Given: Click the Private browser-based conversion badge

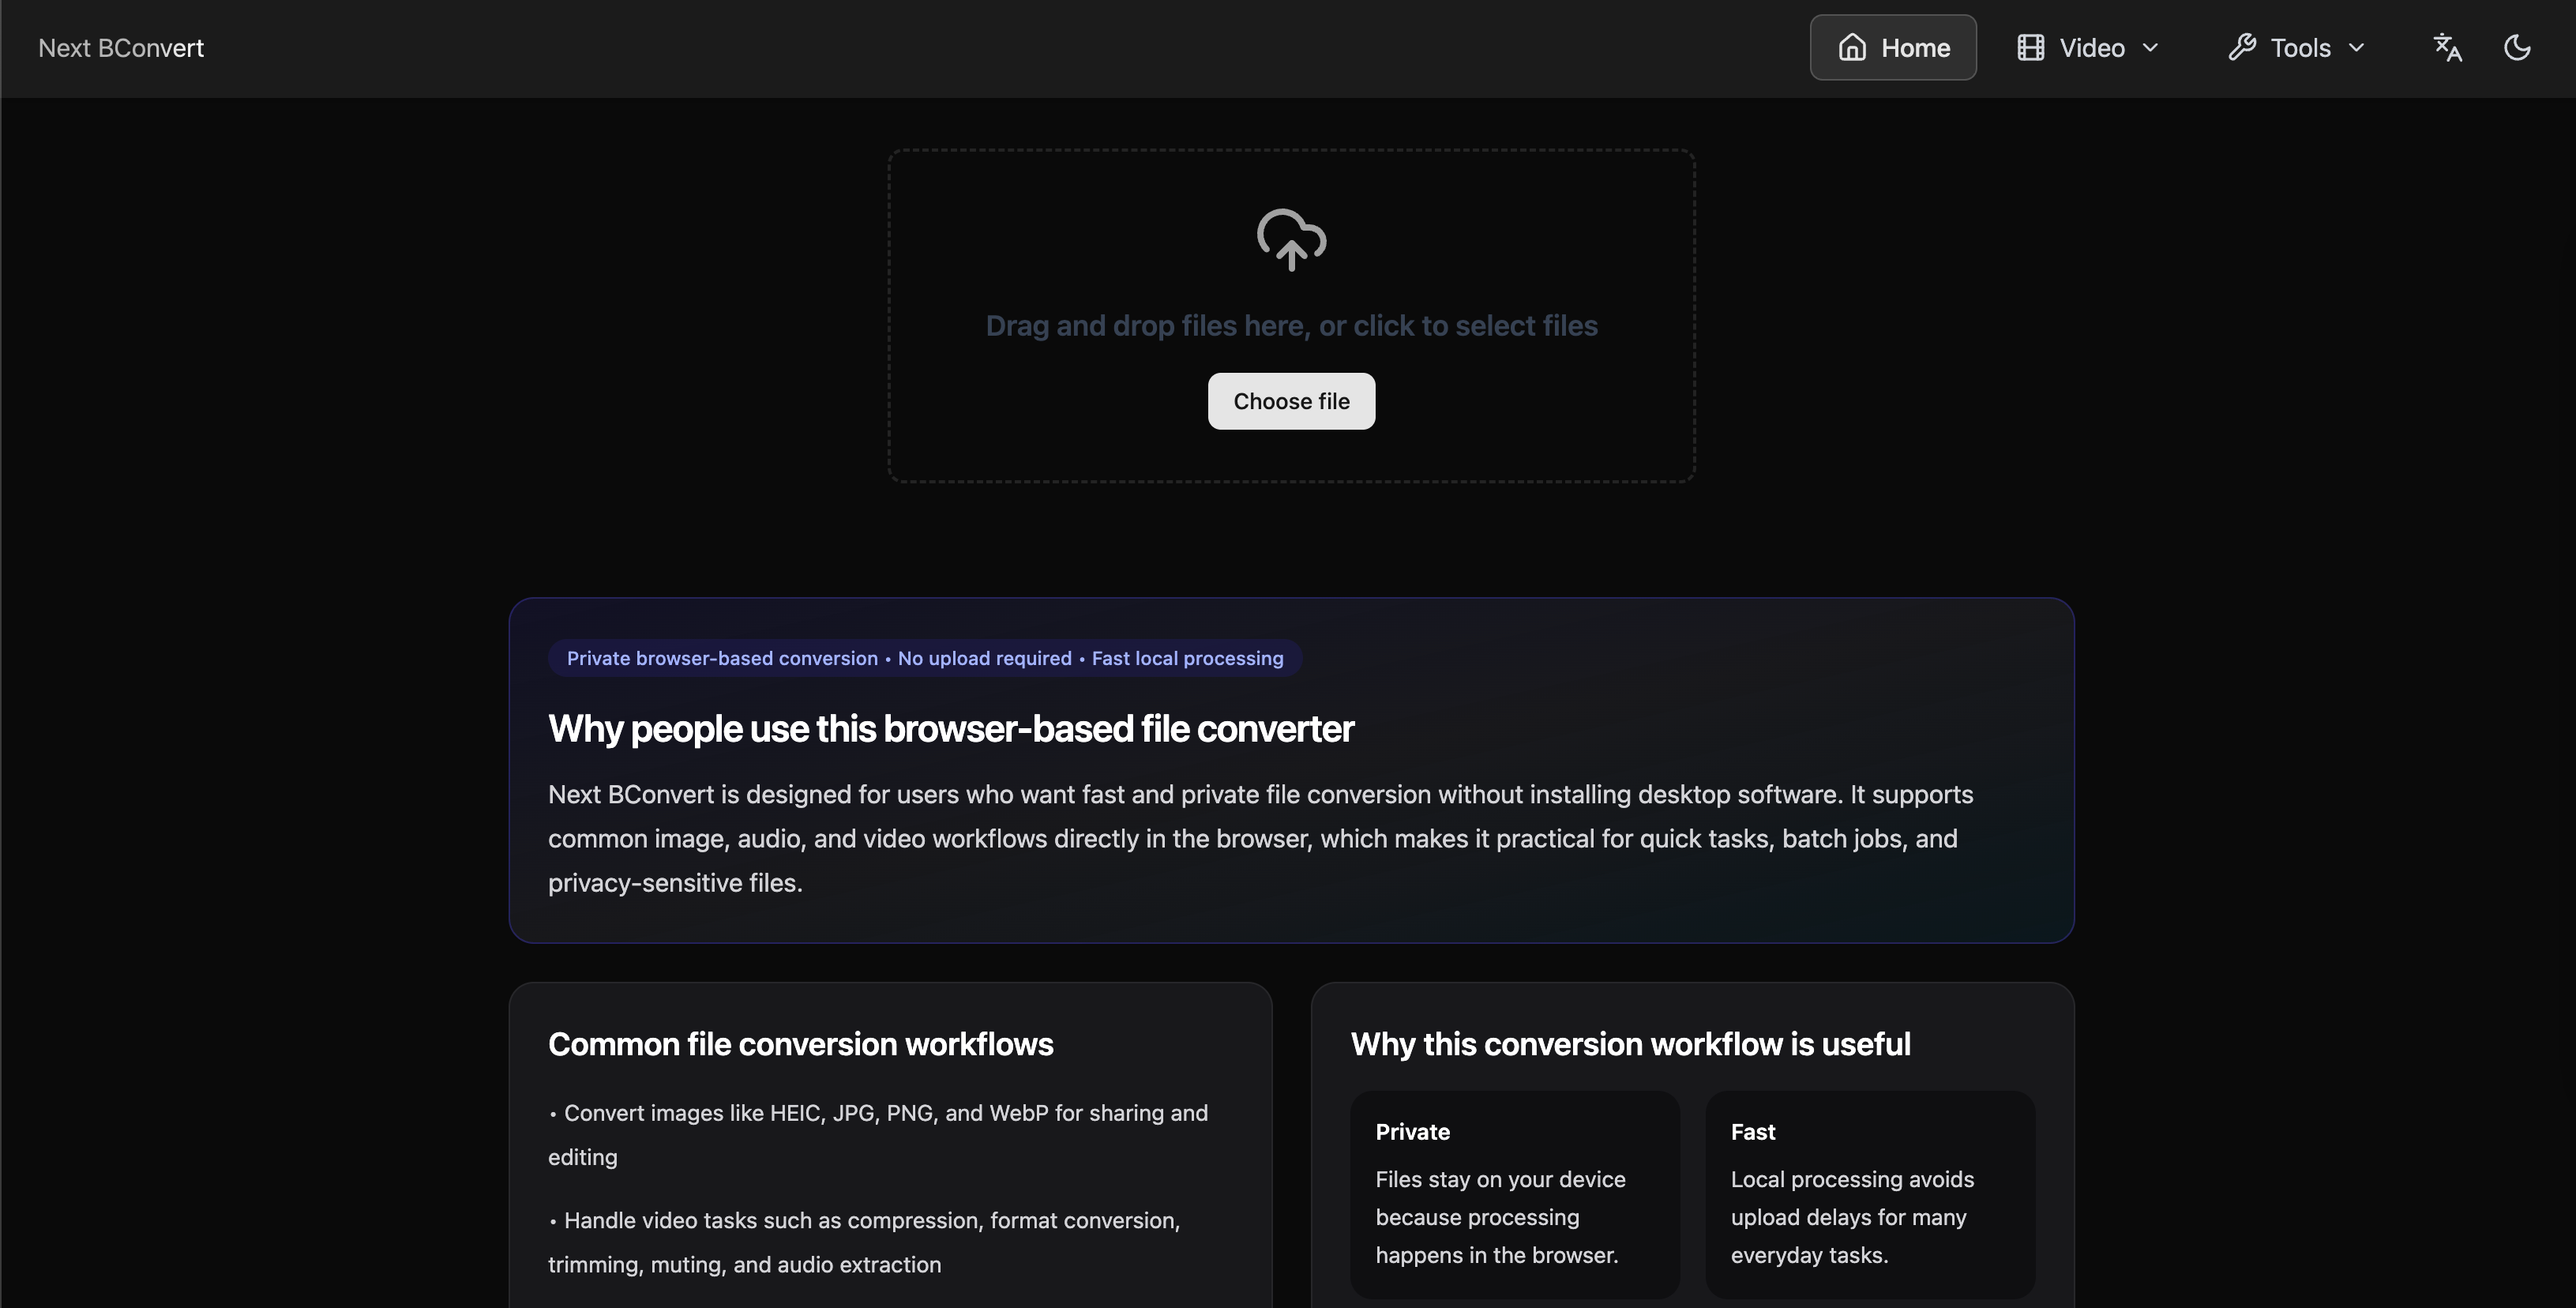Looking at the screenshot, I should (x=924, y=658).
